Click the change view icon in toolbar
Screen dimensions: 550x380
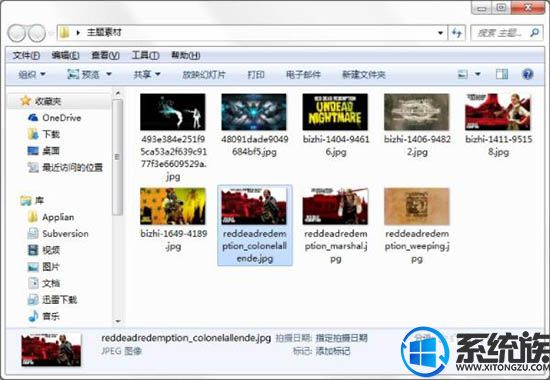point(463,74)
